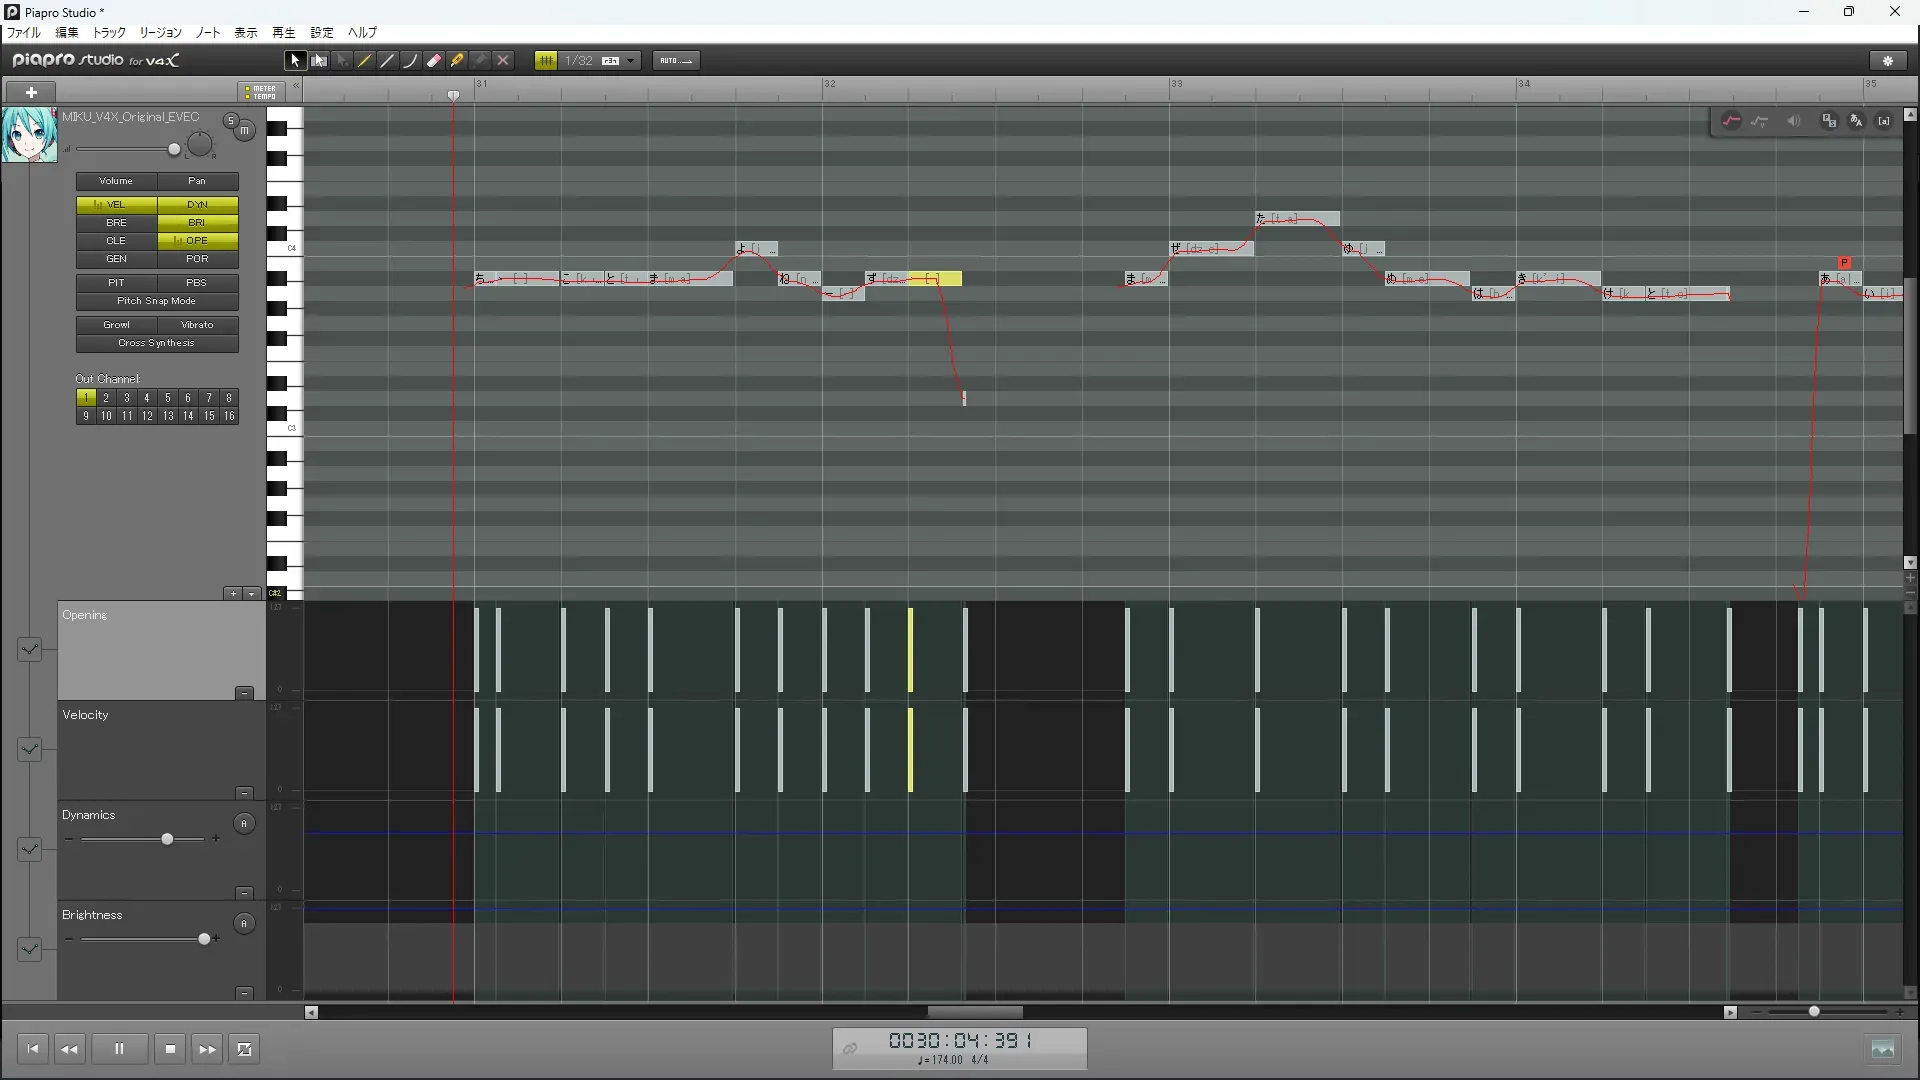
Task: Open the トラック menu
Action: coord(109,32)
